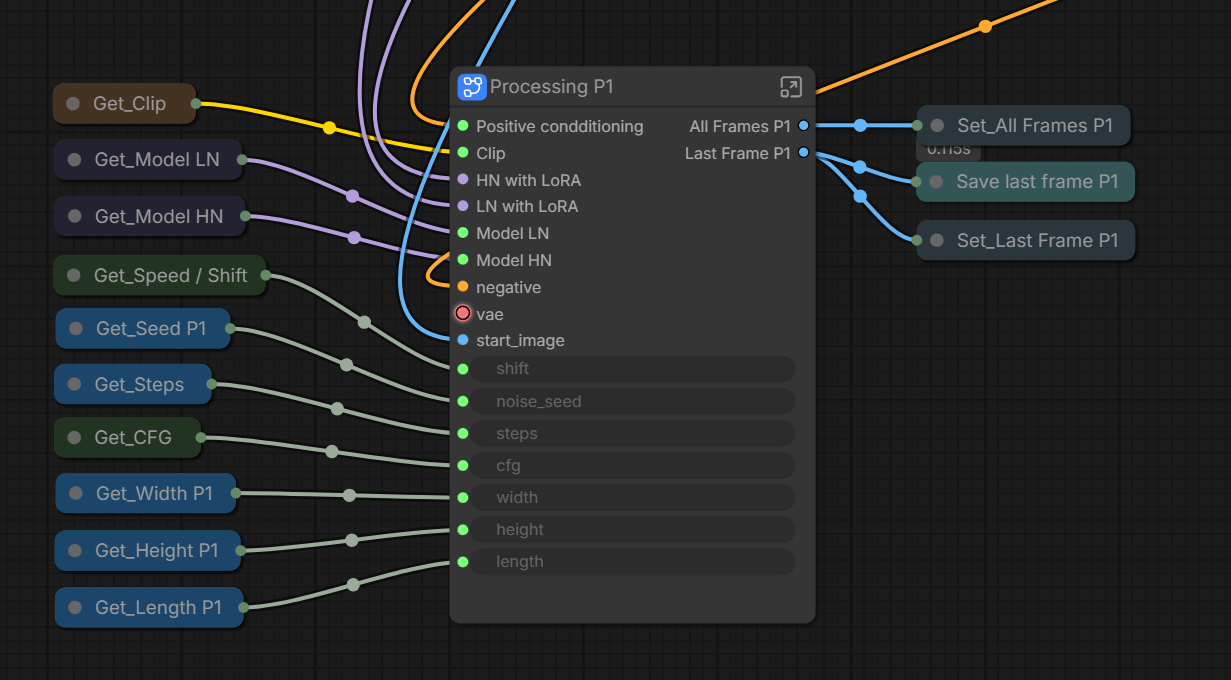Click the Last Frame P1 output socket
1231x680 pixels.
pos(803,153)
